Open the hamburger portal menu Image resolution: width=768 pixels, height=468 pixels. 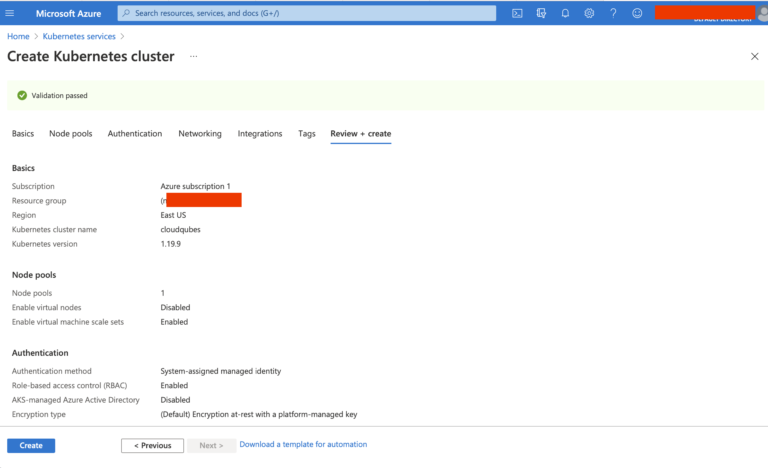[x=10, y=13]
